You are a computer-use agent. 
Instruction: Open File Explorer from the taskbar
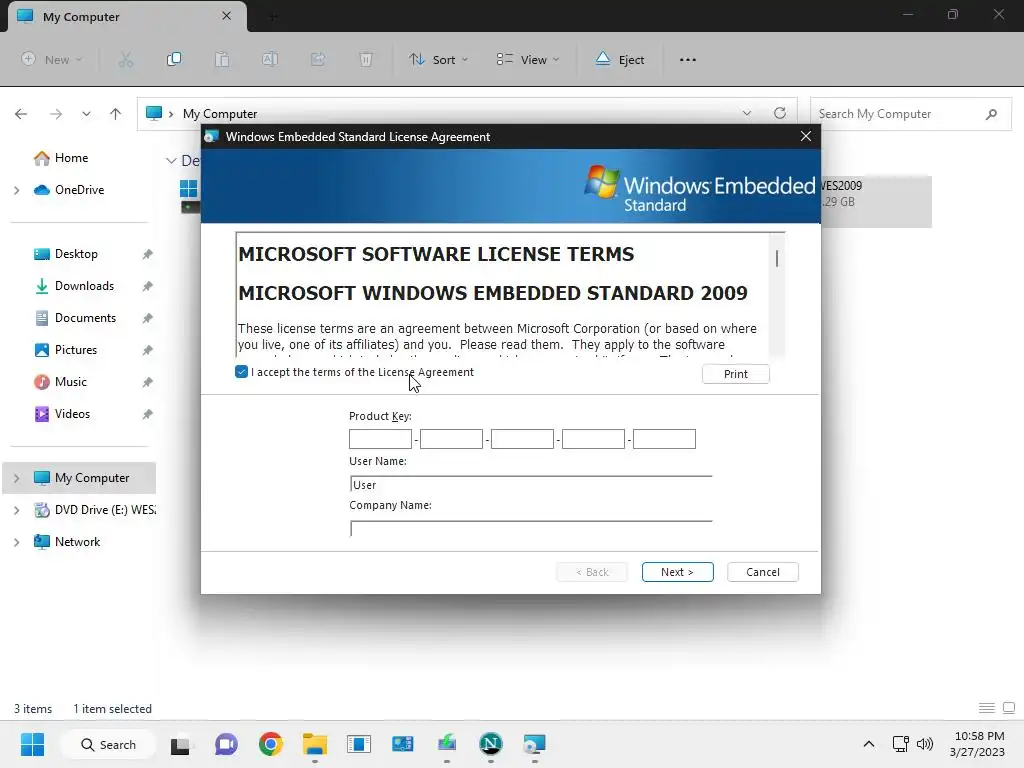click(315, 744)
